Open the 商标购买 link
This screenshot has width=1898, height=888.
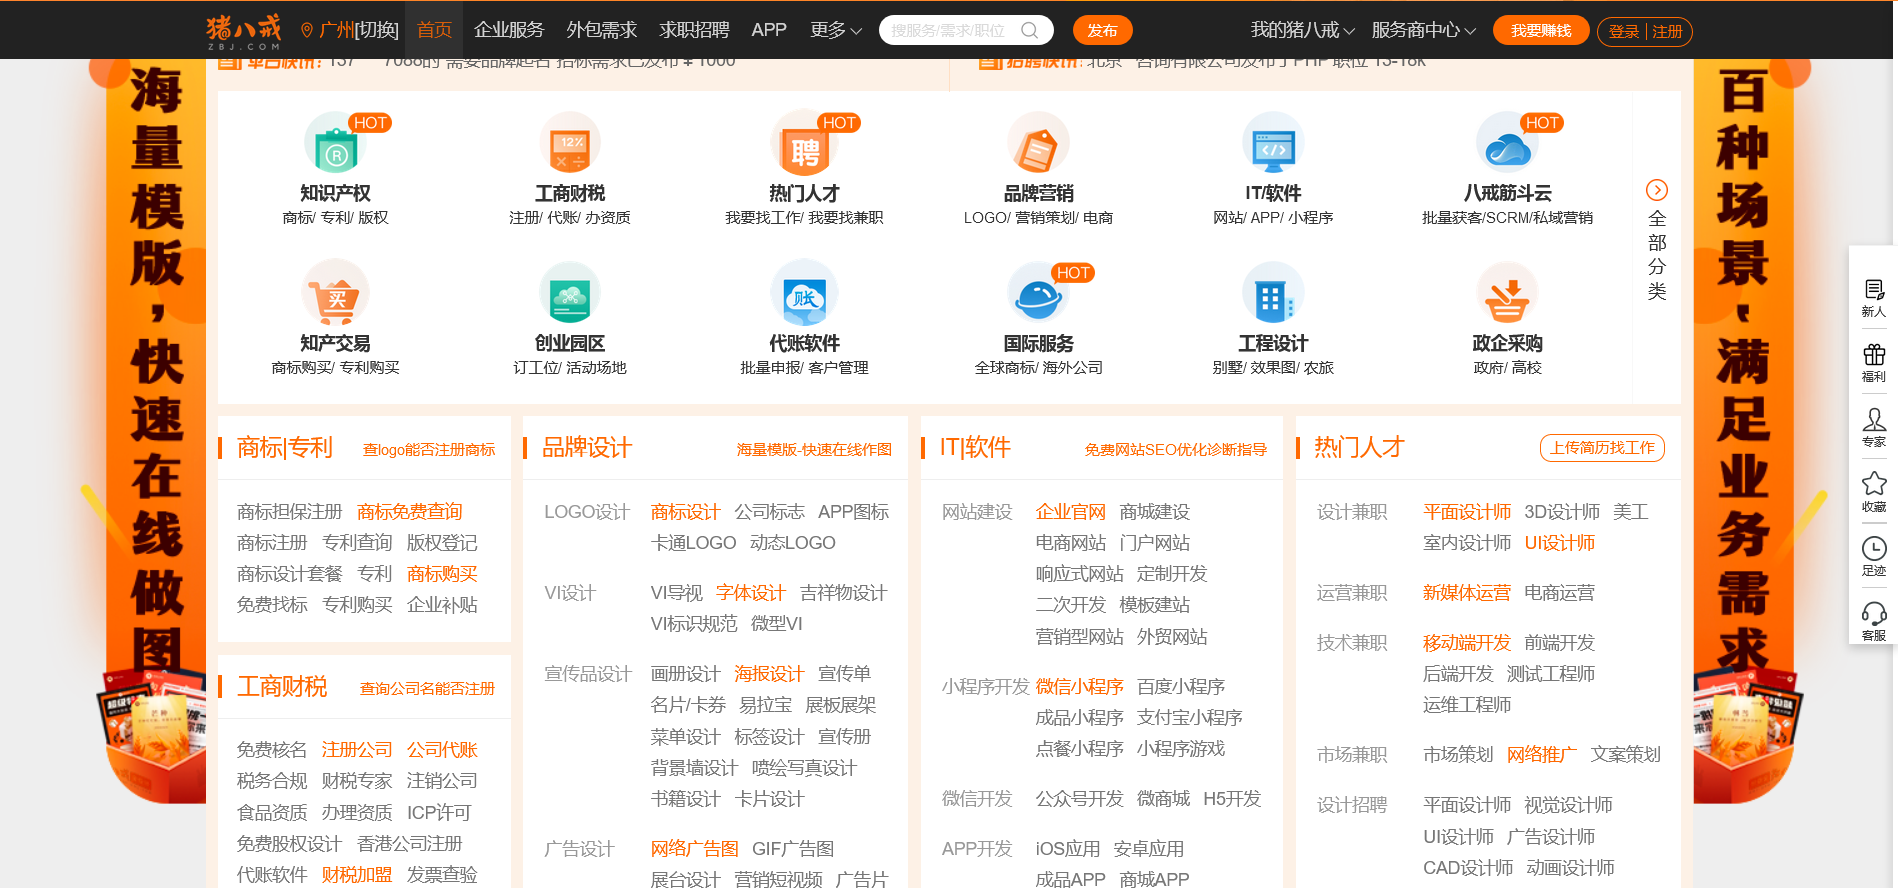pos(442,574)
